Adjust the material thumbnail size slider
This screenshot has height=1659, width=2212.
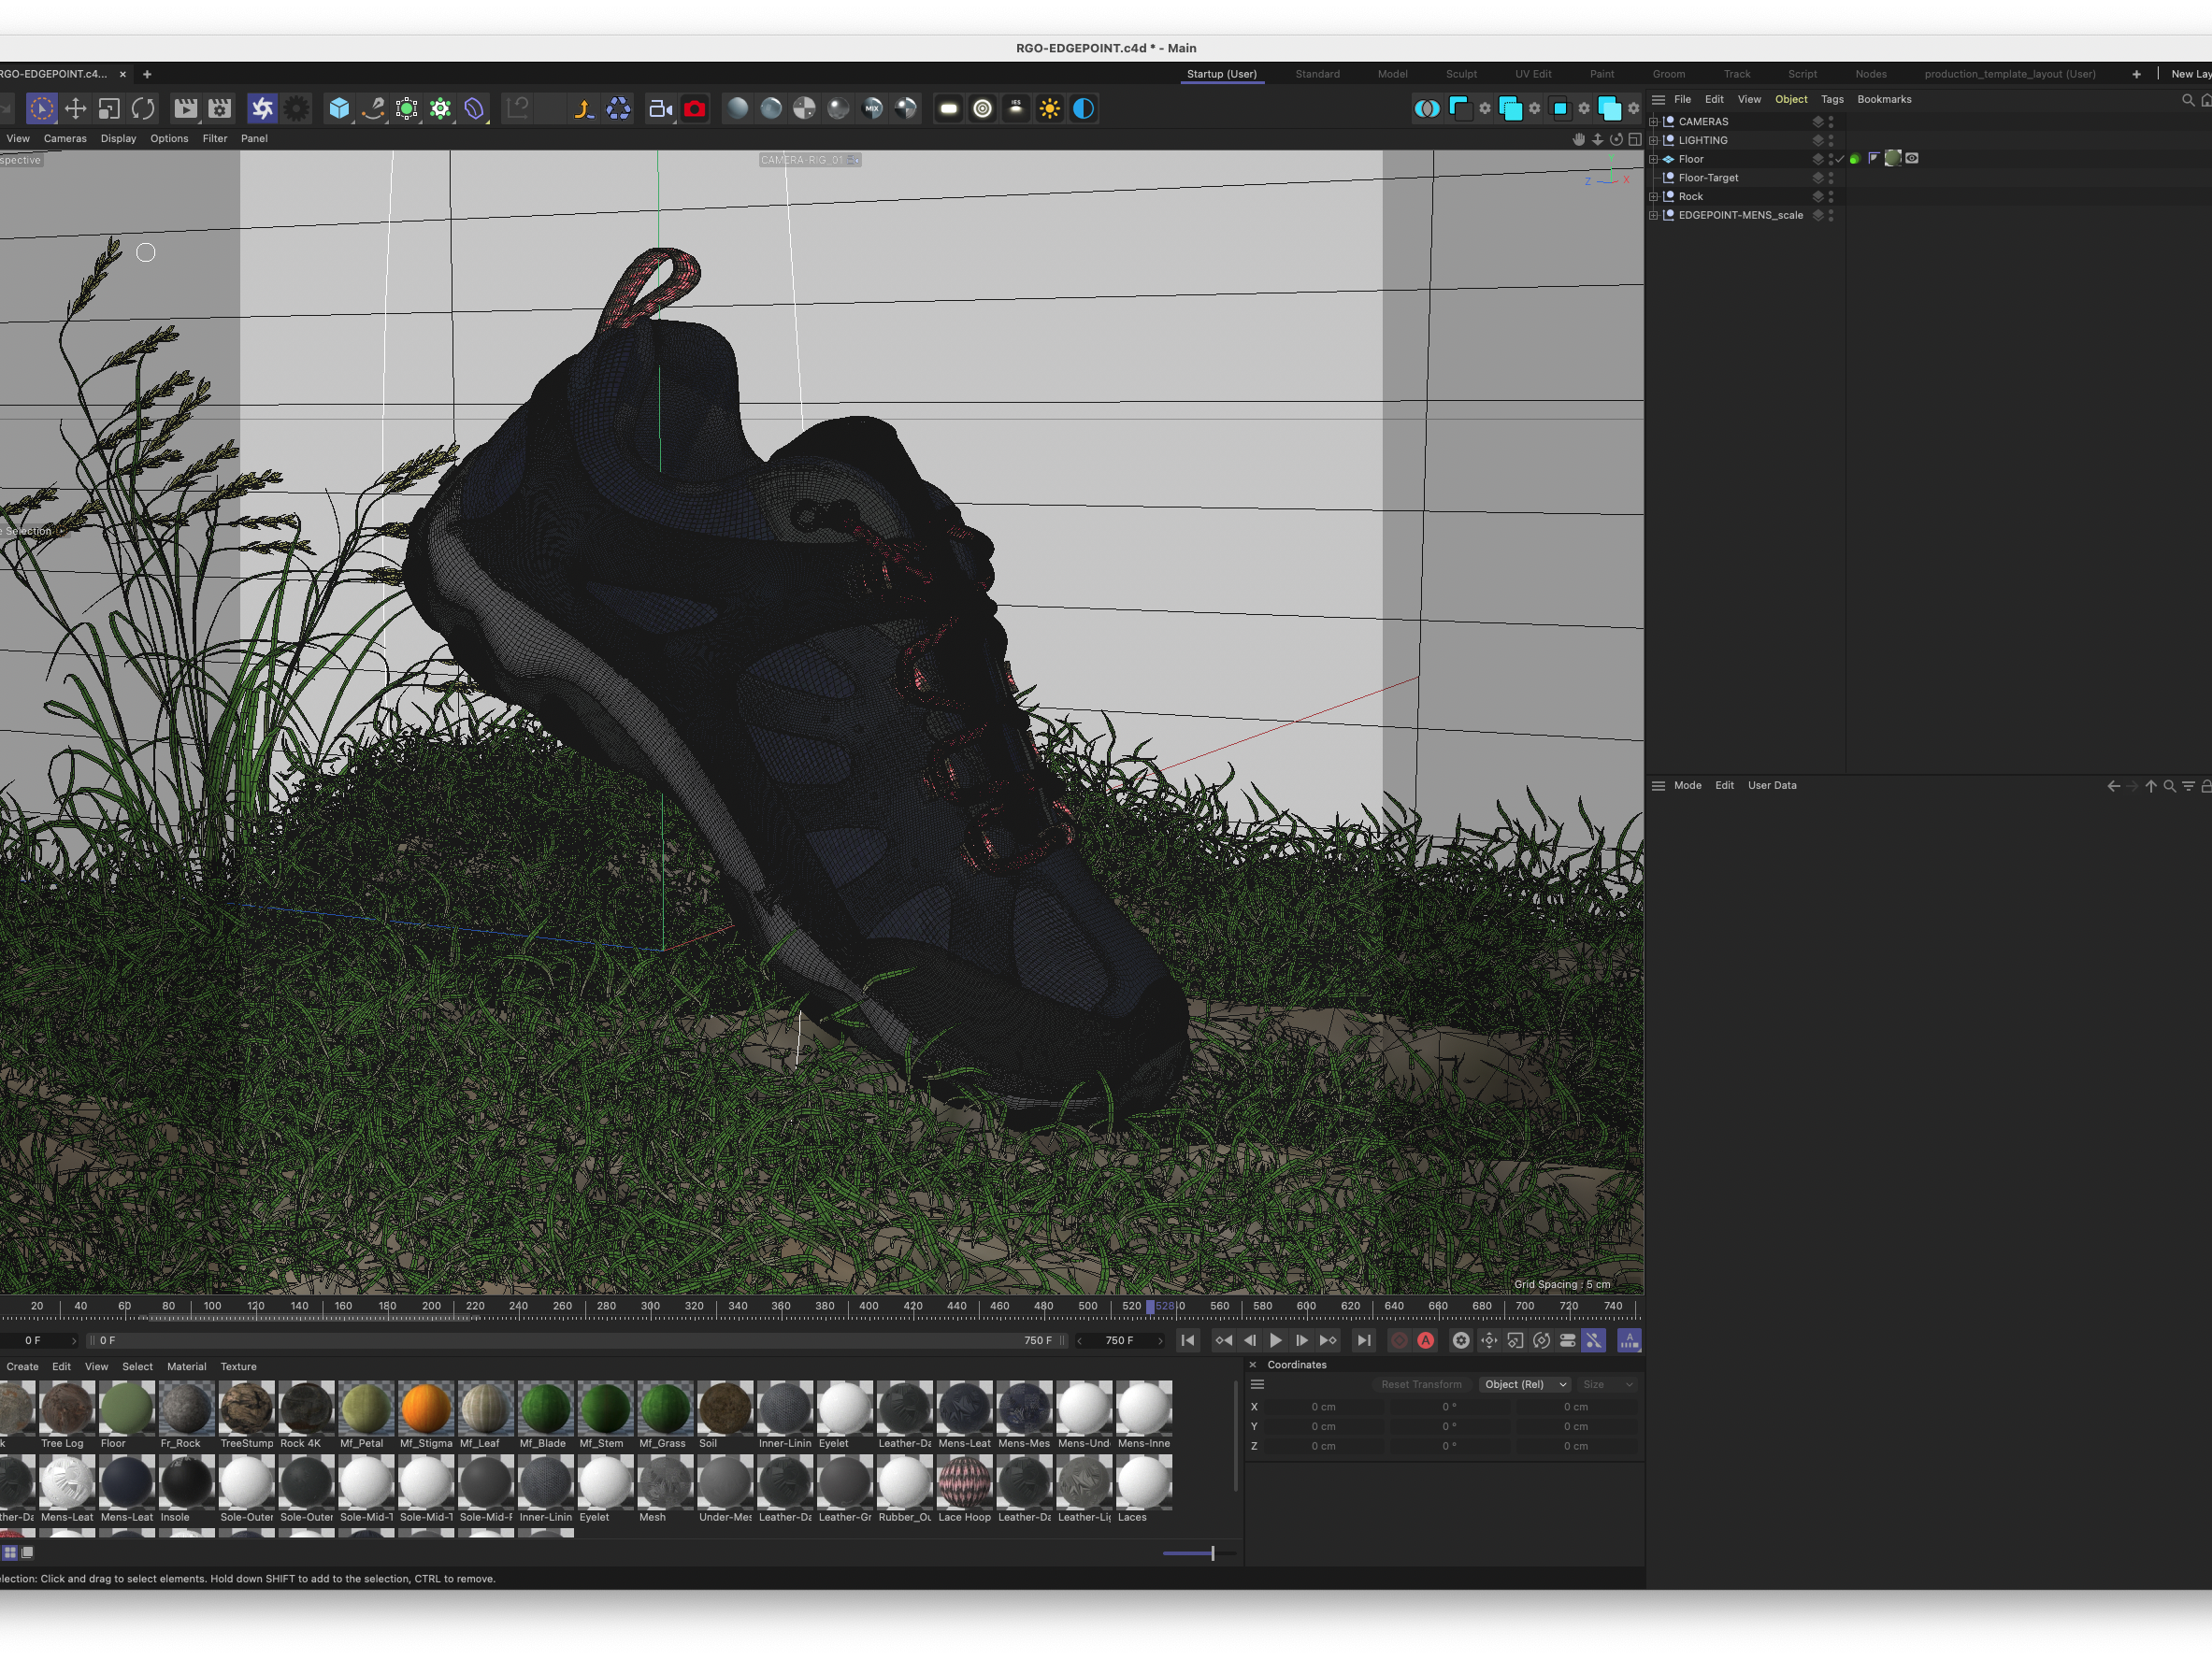pos(1211,1553)
